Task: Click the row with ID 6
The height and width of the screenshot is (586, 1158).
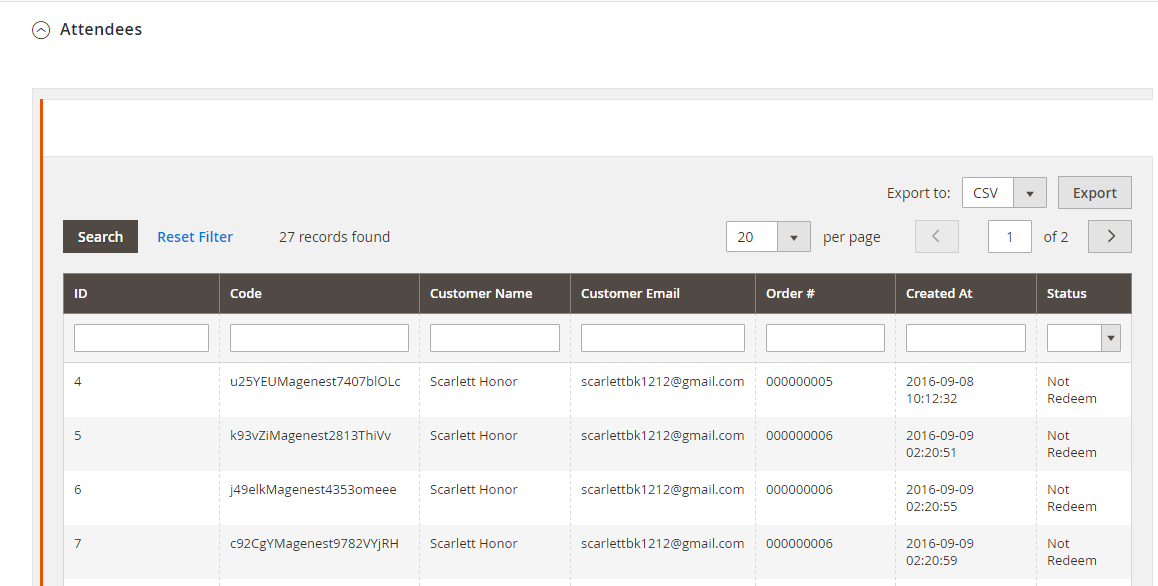Action: point(597,497)
